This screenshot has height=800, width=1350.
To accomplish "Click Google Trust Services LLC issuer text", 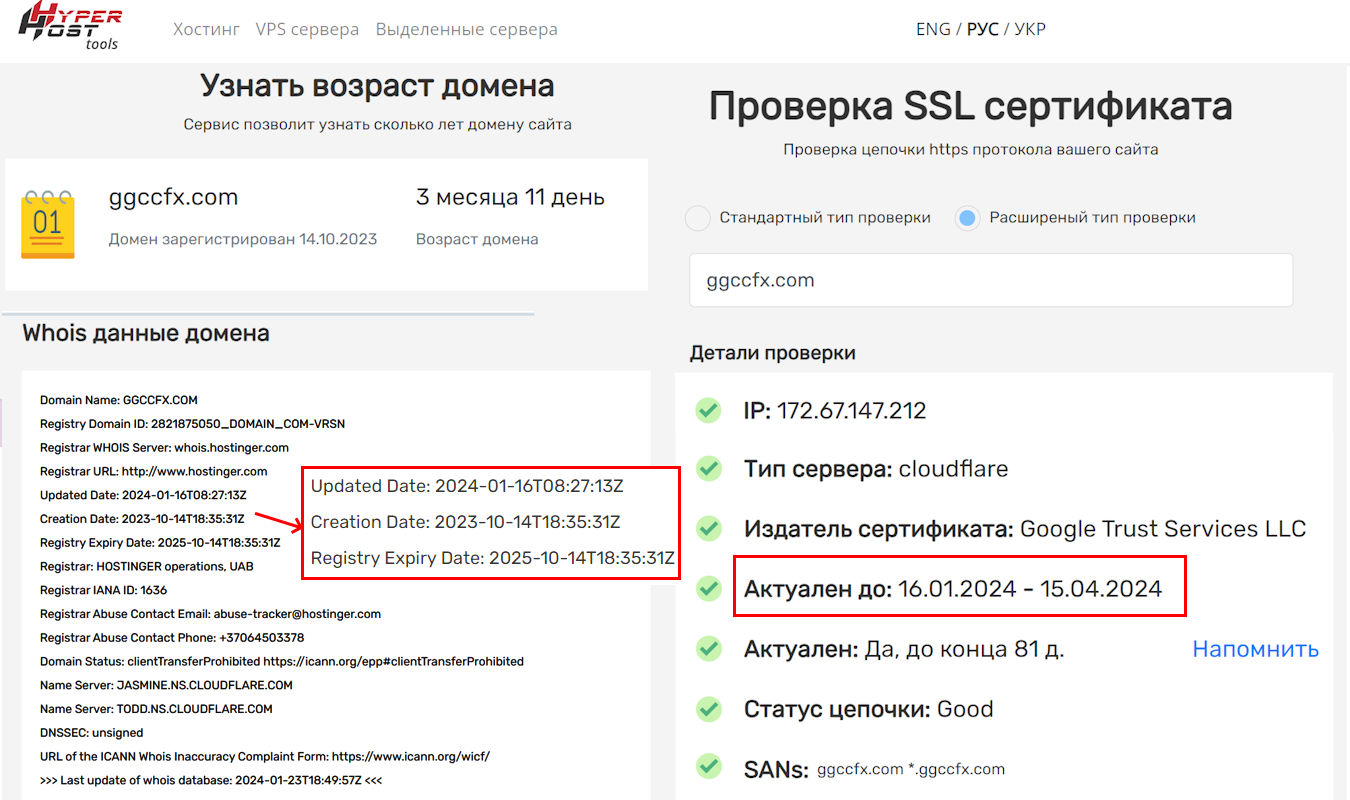I will [1163, 528].
